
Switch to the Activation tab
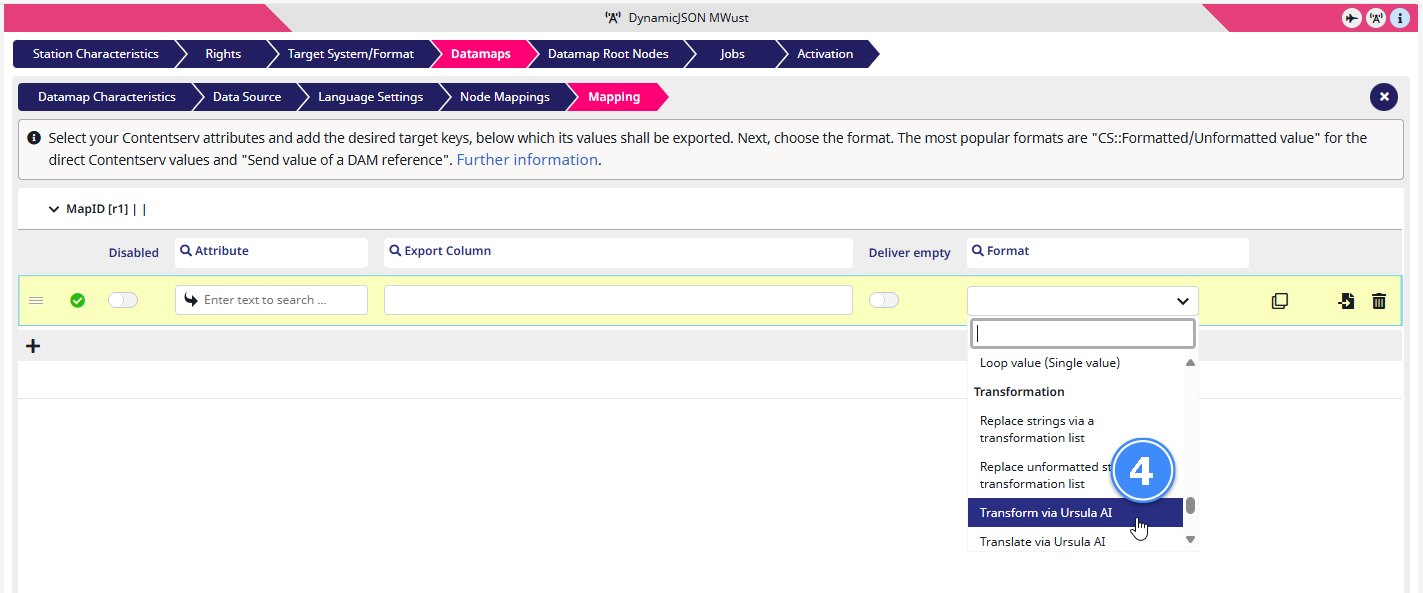pyautogui.click(x=825, y=54)
